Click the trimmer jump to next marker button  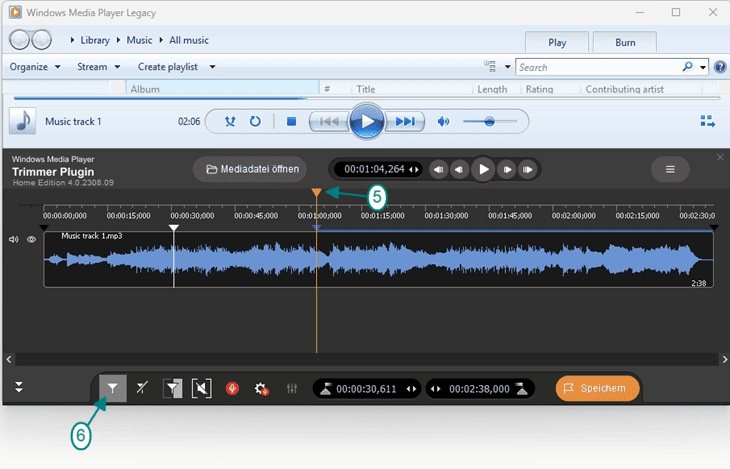(x=527, y=170)
